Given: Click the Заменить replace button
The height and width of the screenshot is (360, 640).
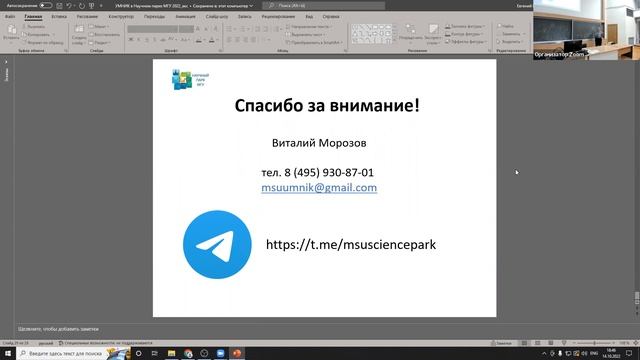Looking at the screenshot, I should pyautogui.click(x=510, y=34).
